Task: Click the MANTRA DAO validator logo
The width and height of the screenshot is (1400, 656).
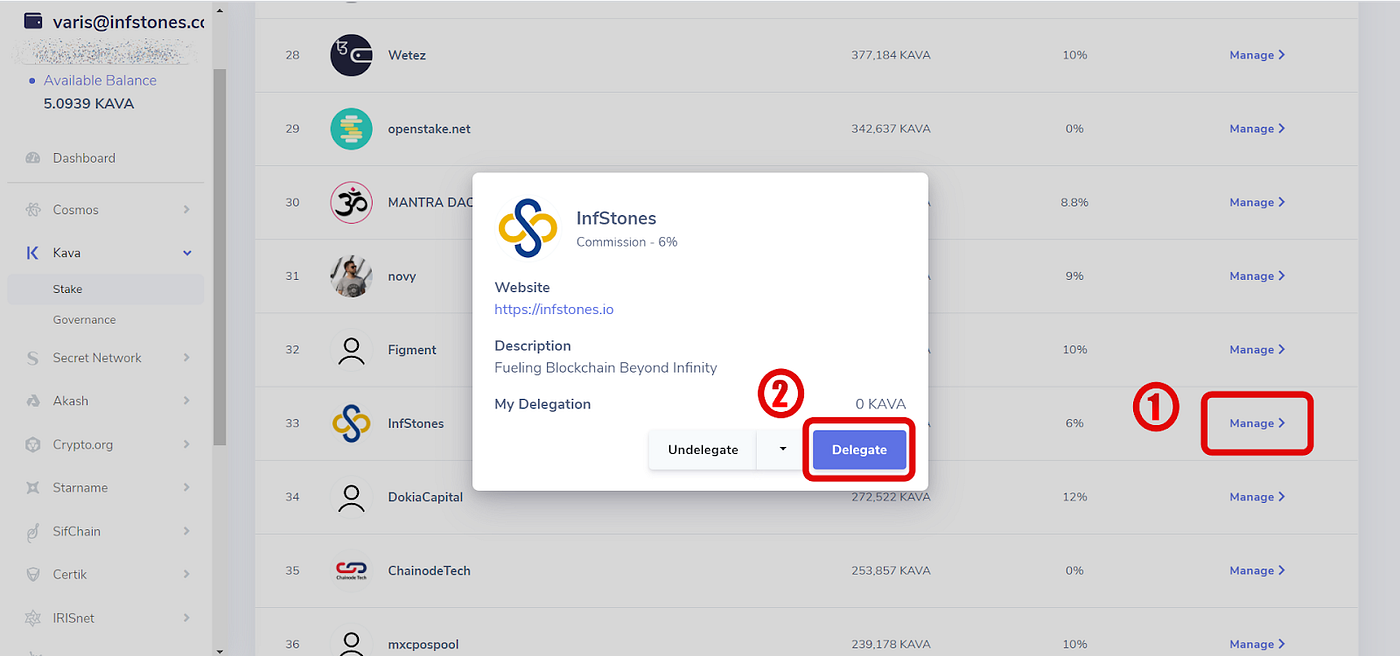Action: point(351,202)
